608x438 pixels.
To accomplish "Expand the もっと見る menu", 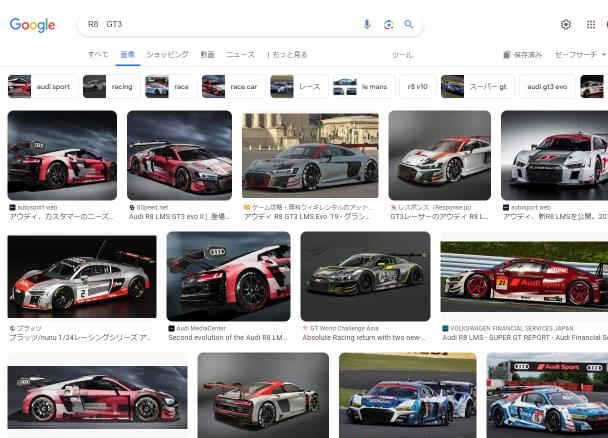I will click(287, 55).
